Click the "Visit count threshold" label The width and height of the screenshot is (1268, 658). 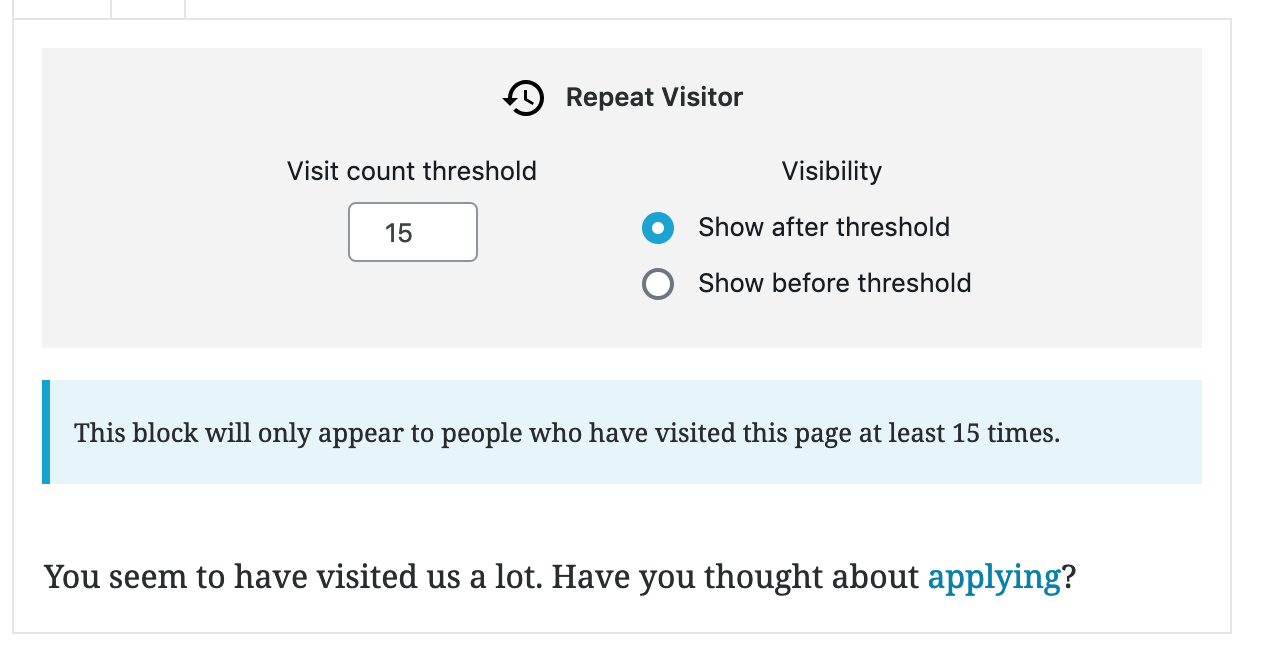pos(411,171)
